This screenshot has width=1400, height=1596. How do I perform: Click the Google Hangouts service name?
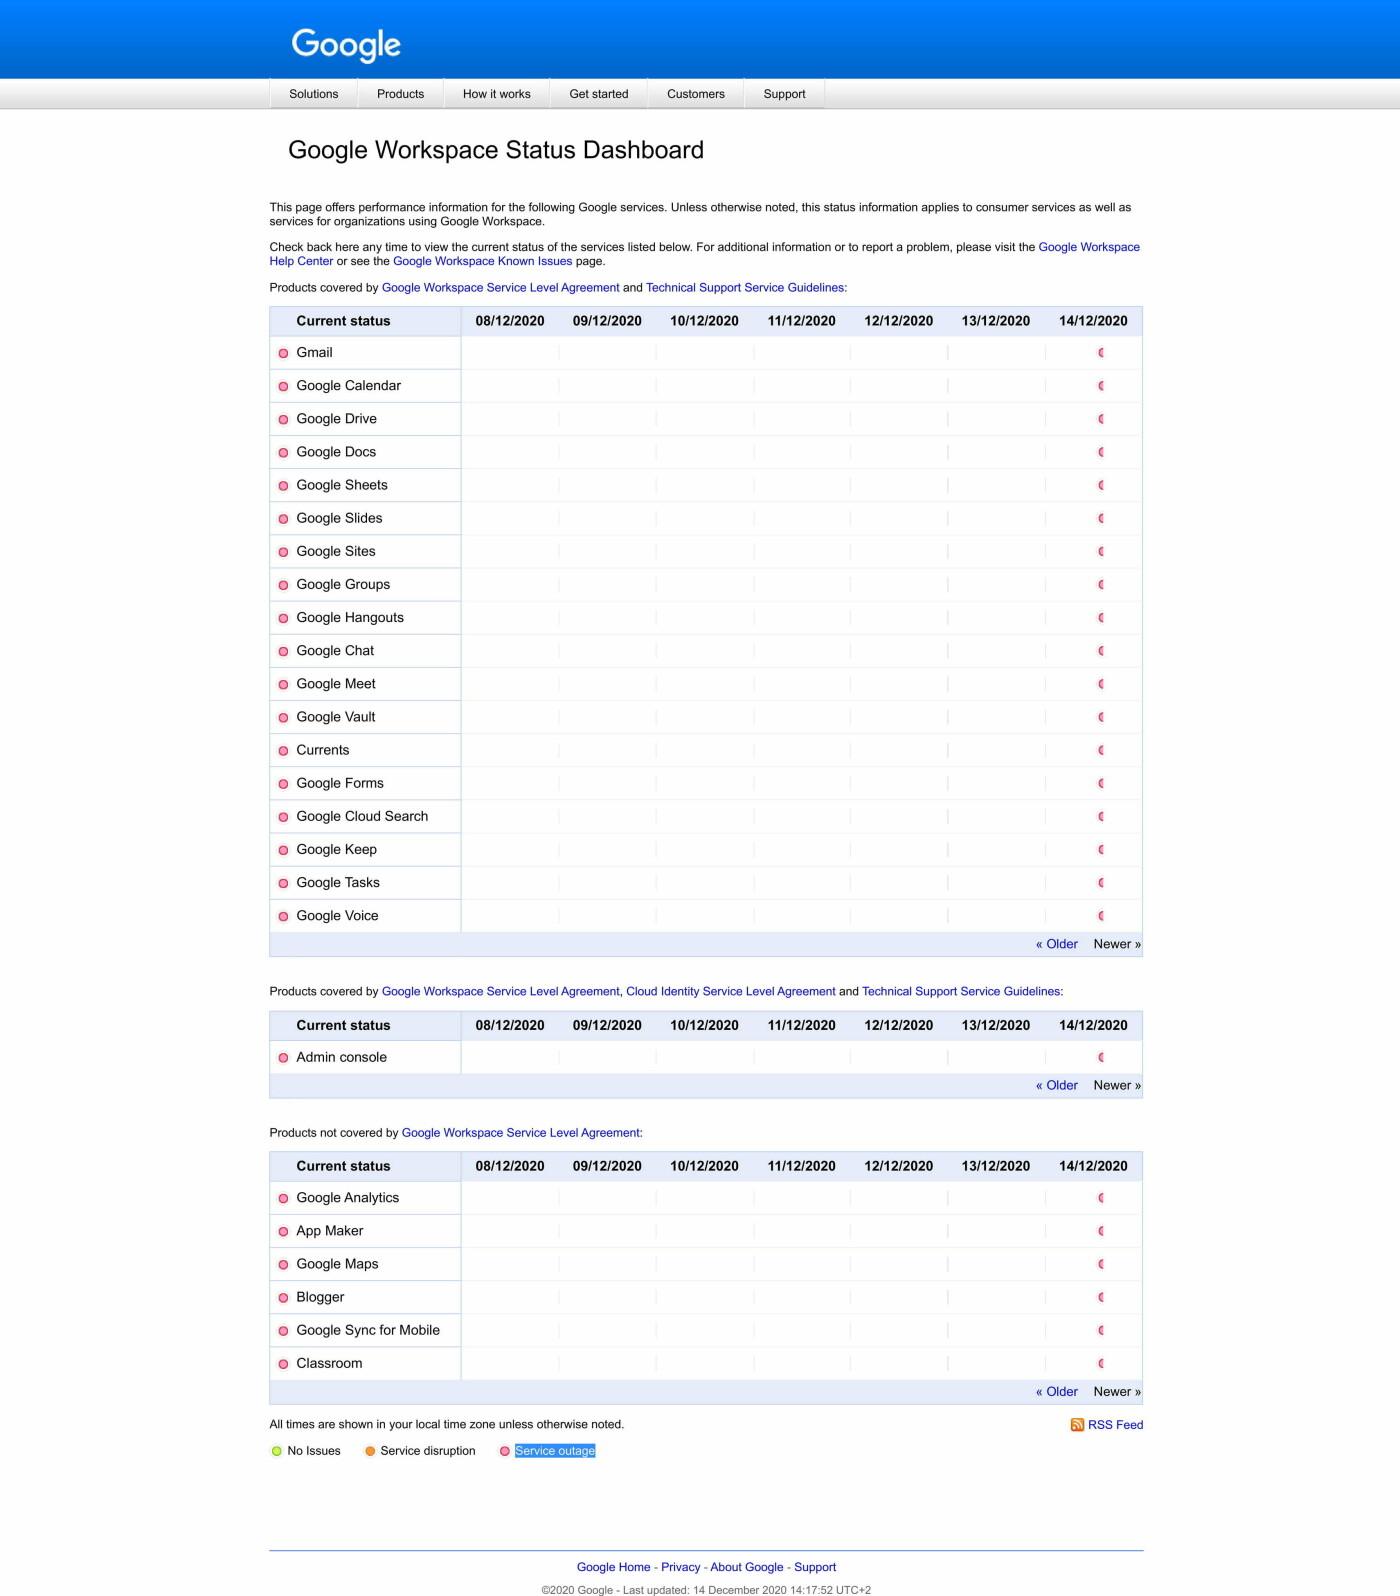tap(350, 618)
